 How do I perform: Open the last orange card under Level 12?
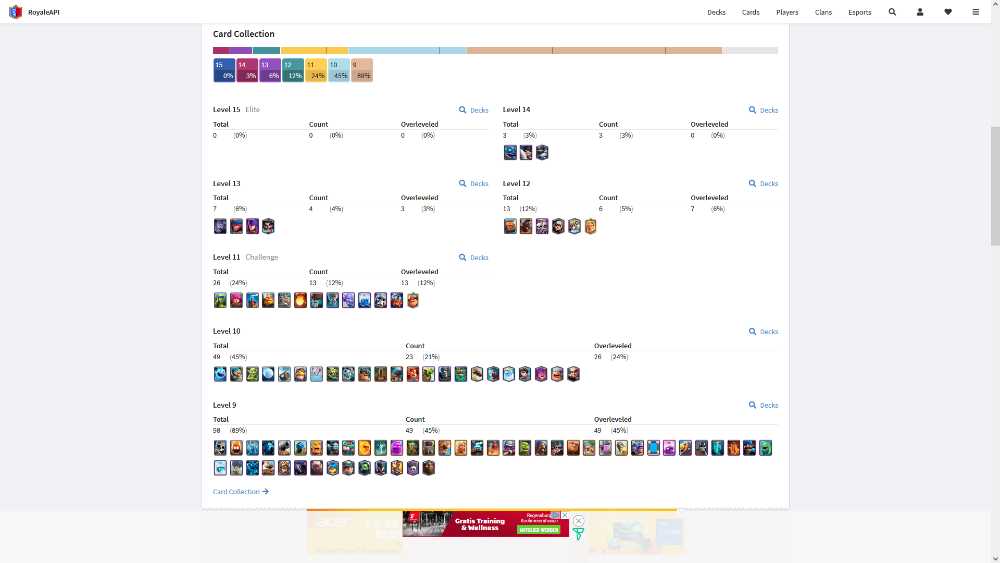(x=591, y=226)
